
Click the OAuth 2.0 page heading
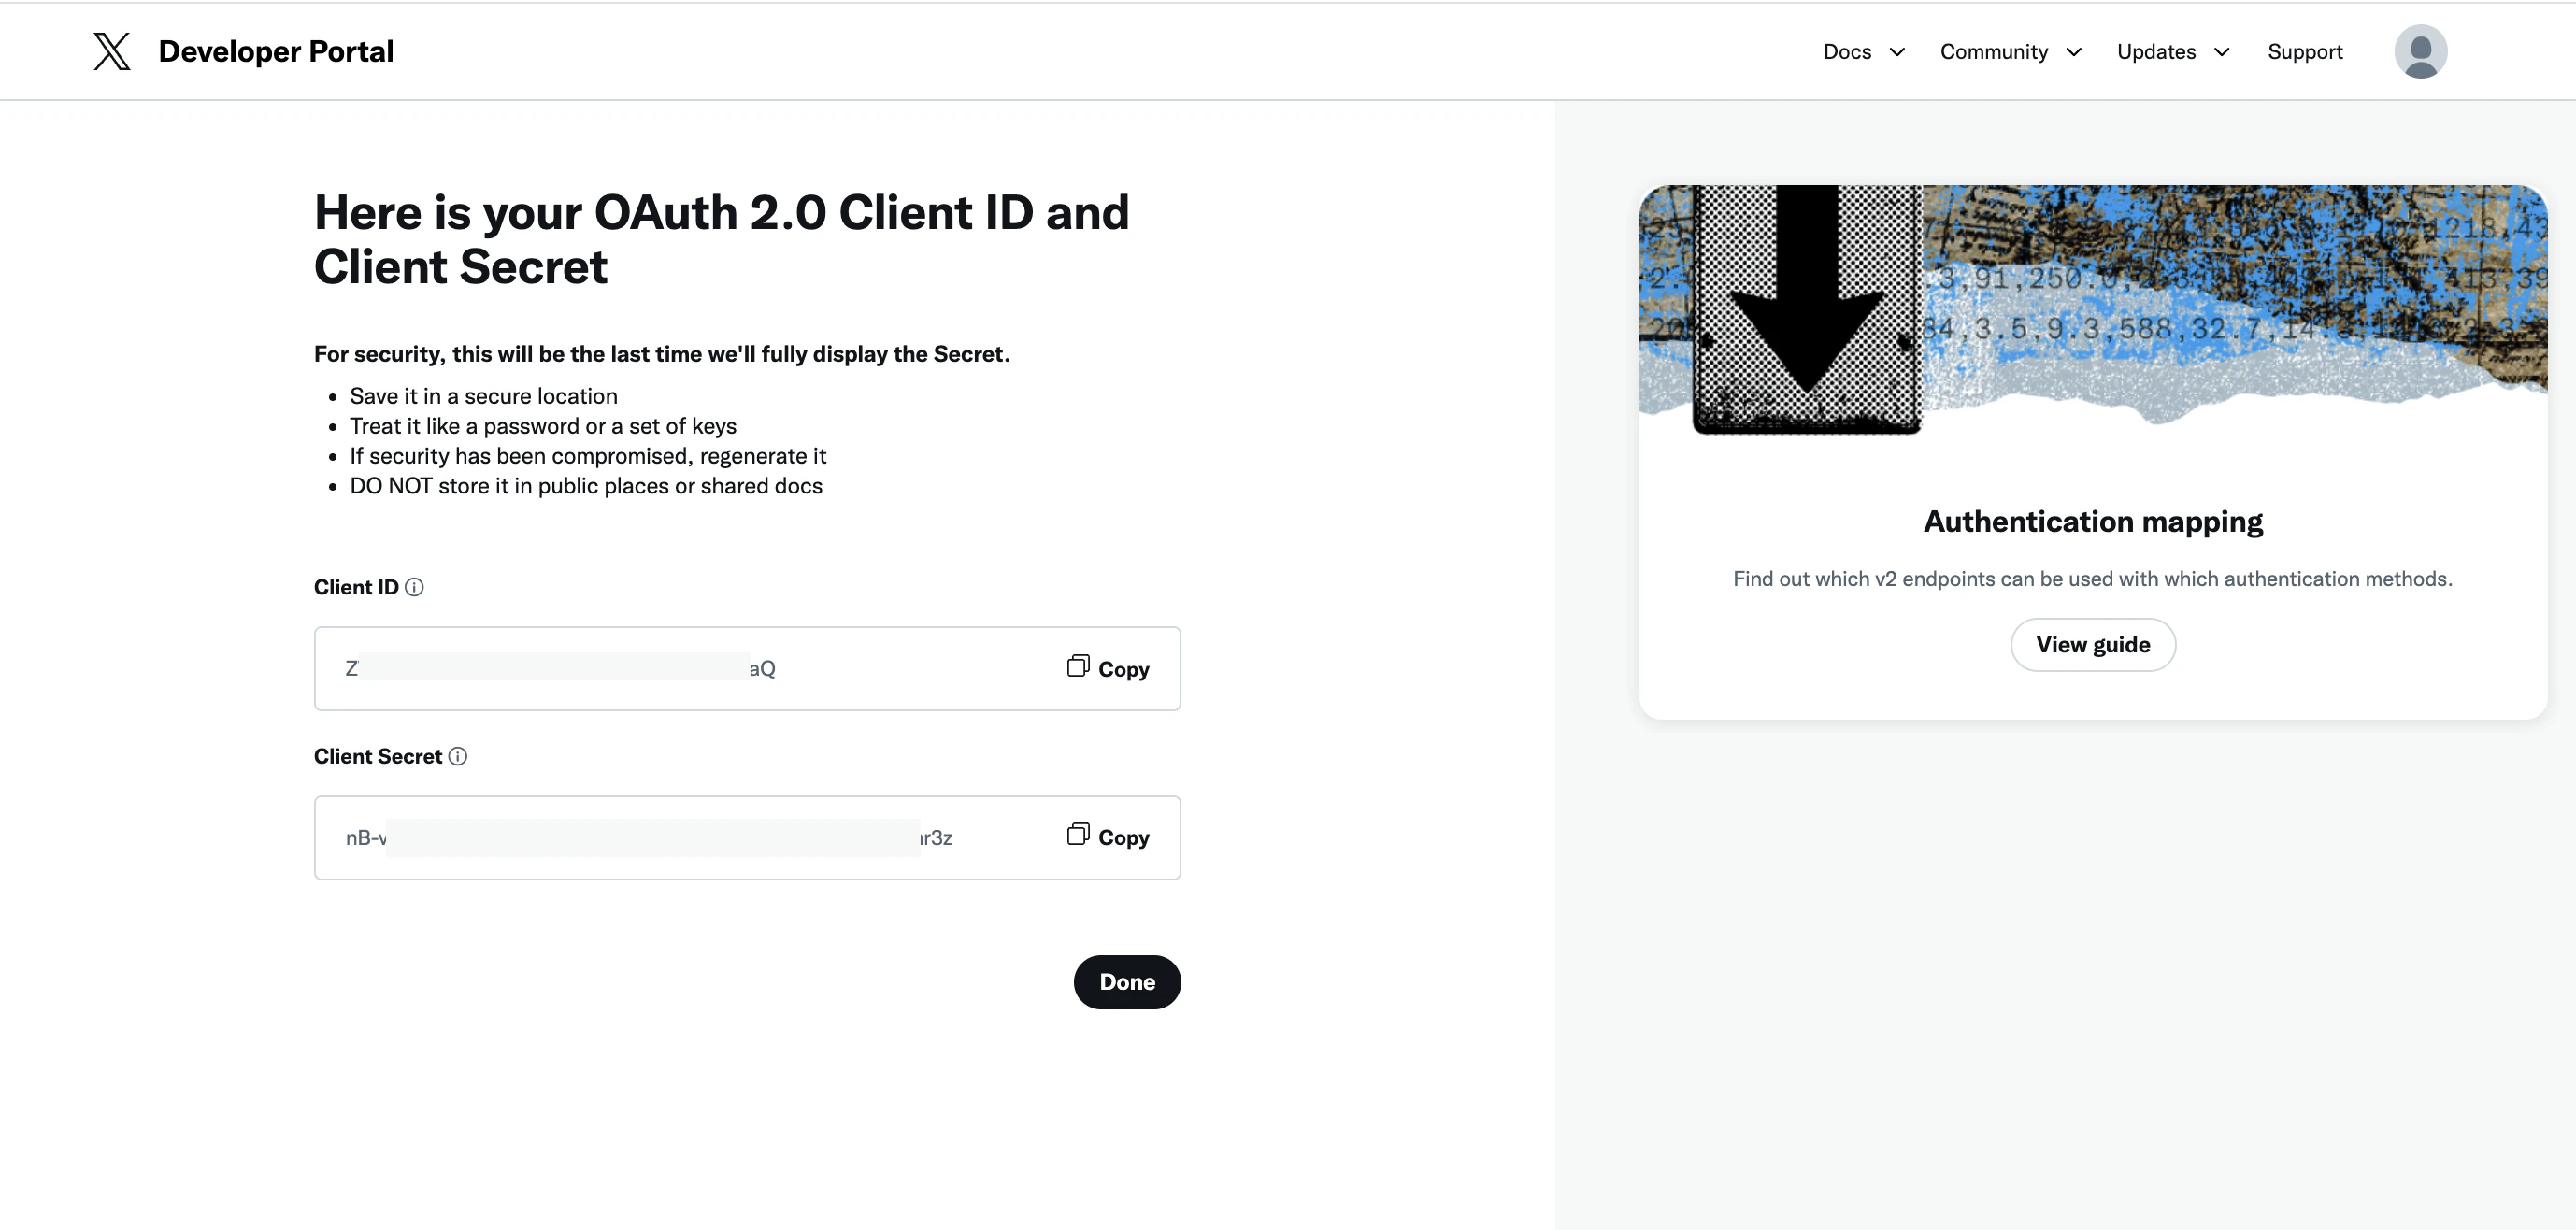tap(722, 239)
